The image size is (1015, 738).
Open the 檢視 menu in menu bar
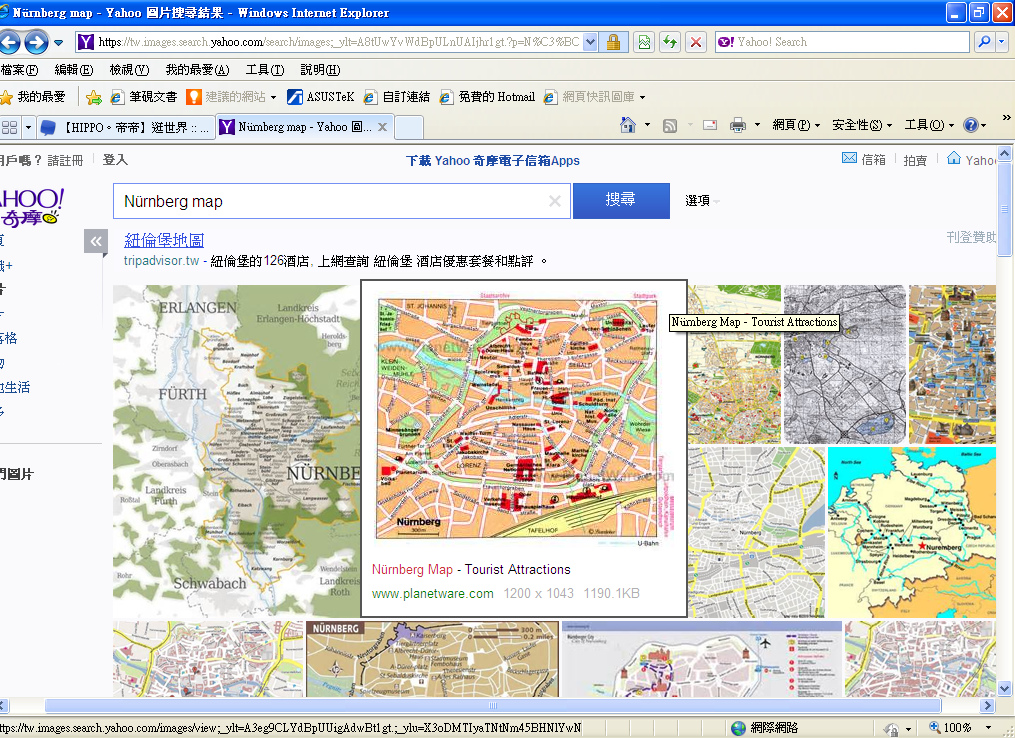point(128,70)
